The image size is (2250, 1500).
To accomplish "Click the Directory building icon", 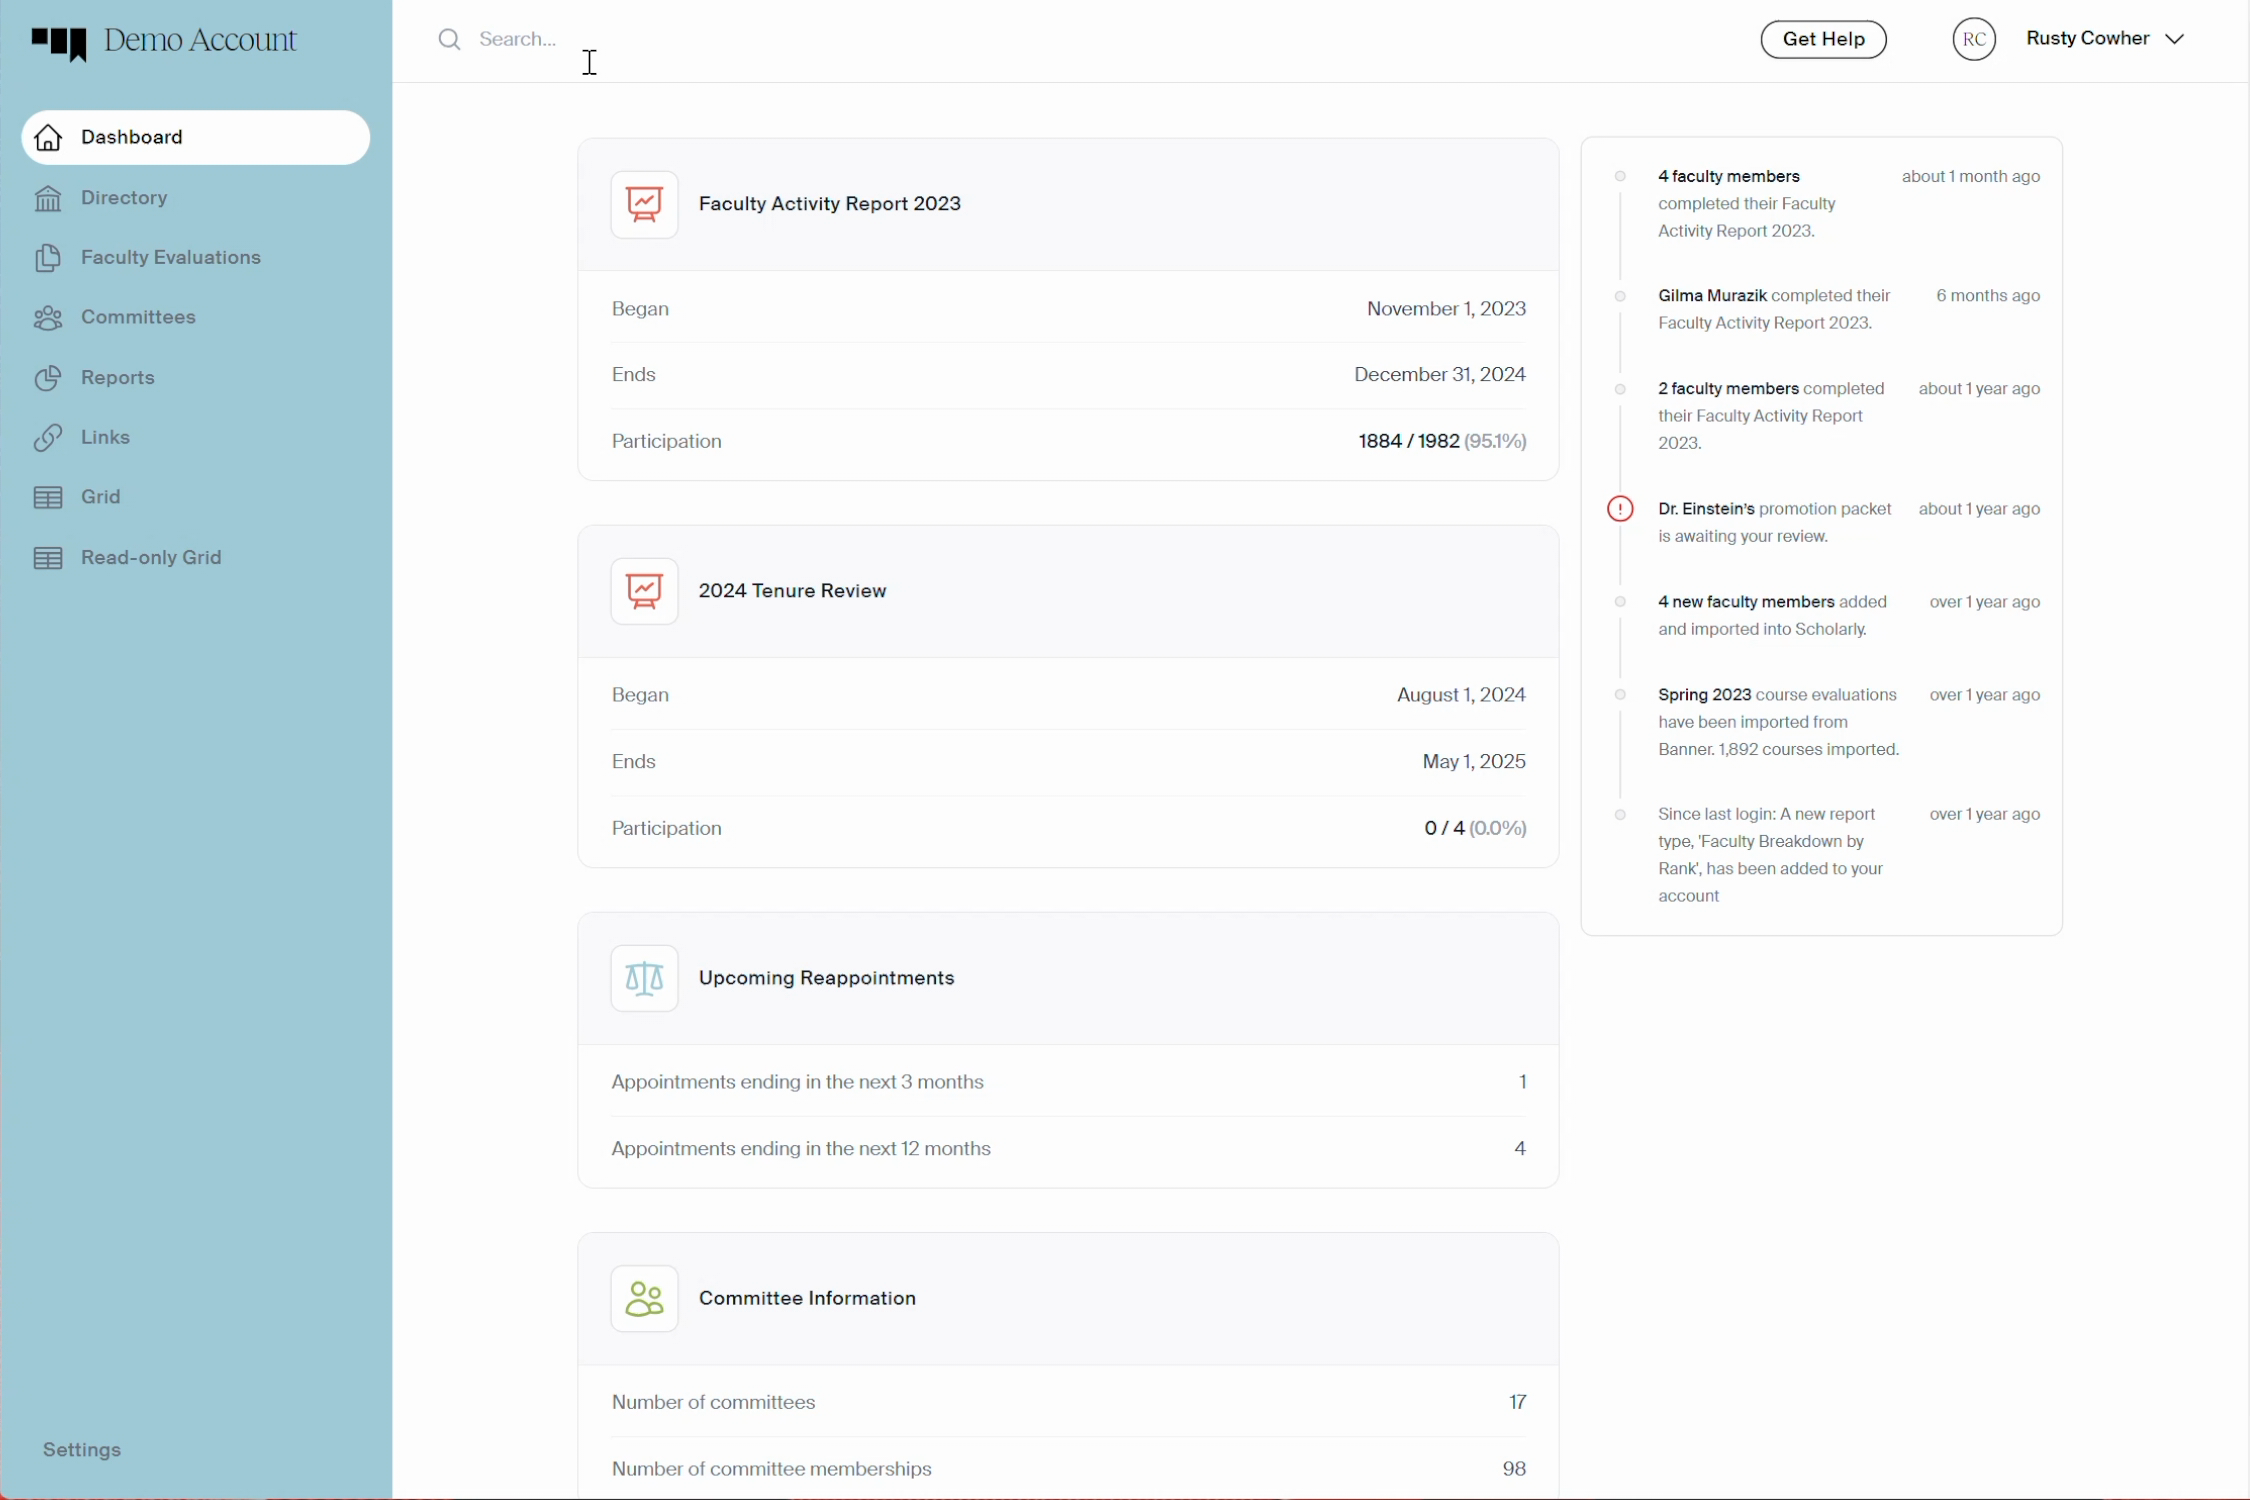I will pyautogui.click(x=48, y=198).
